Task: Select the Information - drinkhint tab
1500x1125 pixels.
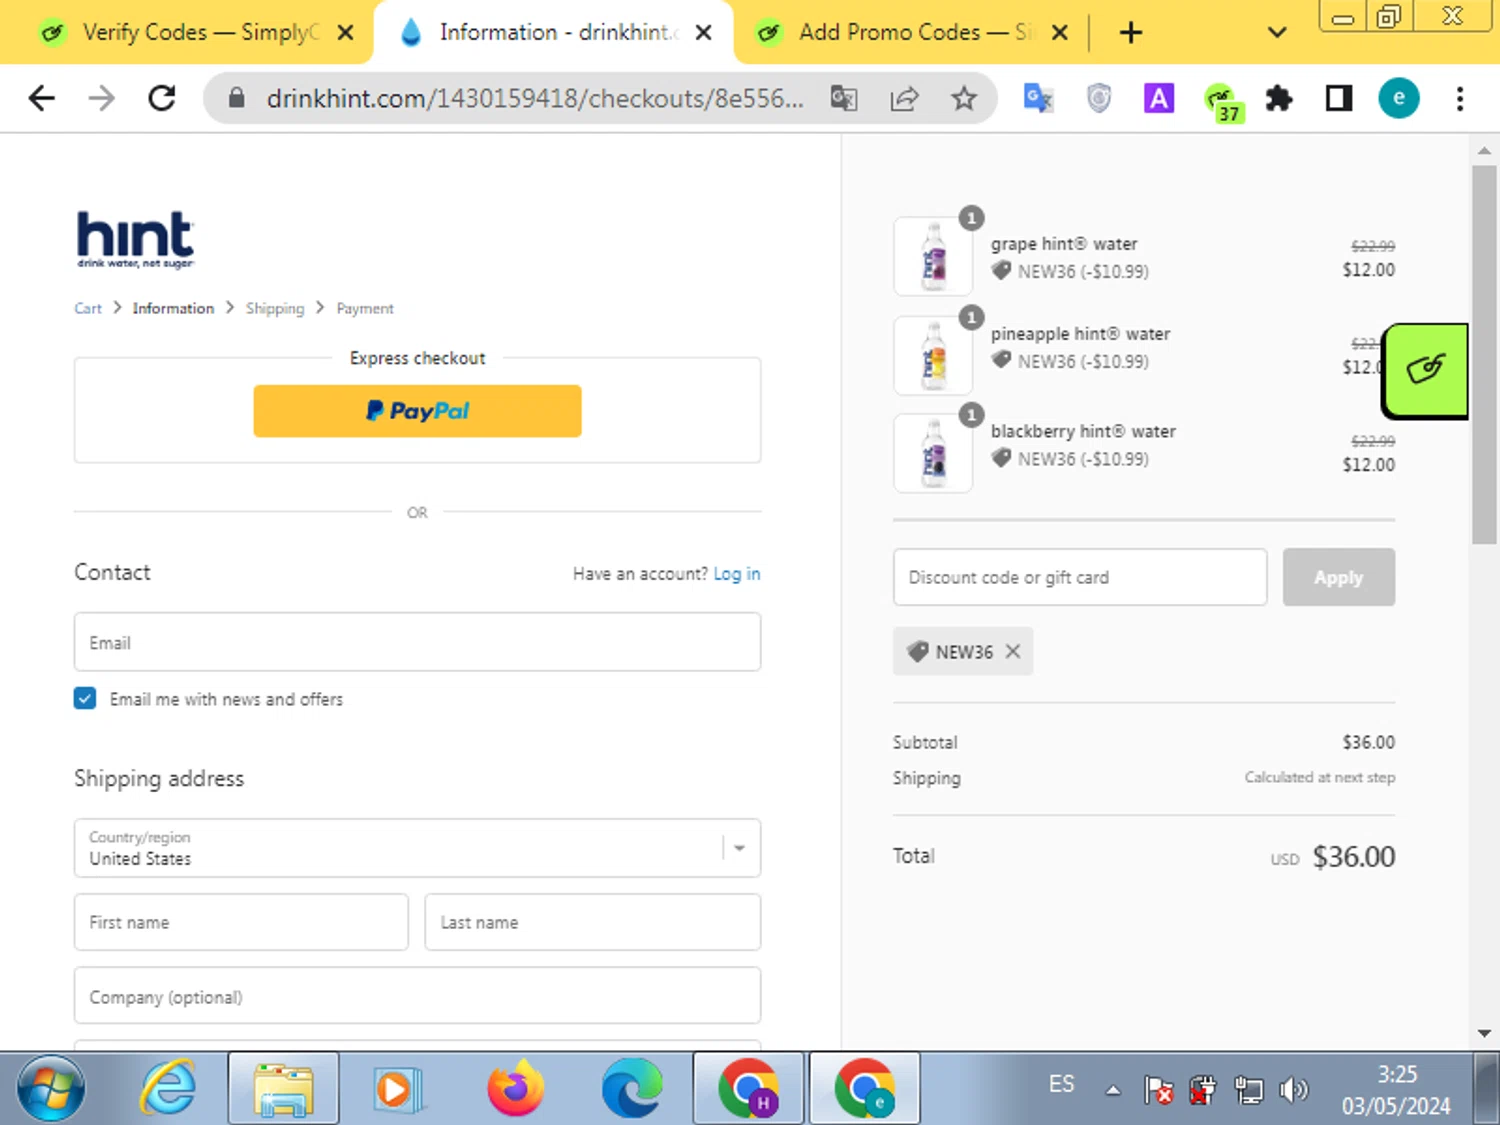Action: (x=554, y=33)
